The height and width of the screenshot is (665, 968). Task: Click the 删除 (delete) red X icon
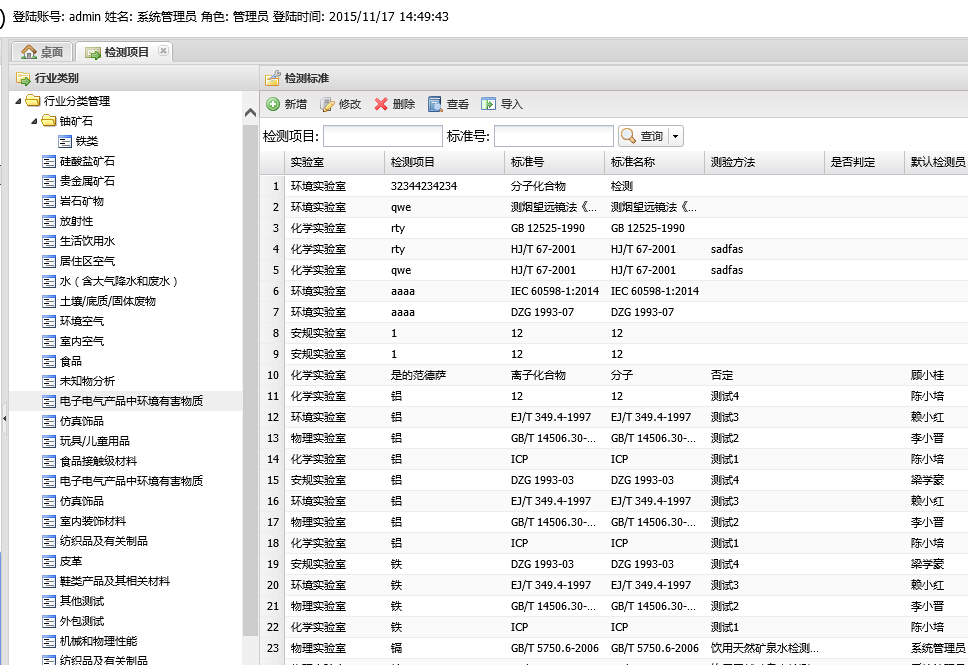[x=381, y=104]
